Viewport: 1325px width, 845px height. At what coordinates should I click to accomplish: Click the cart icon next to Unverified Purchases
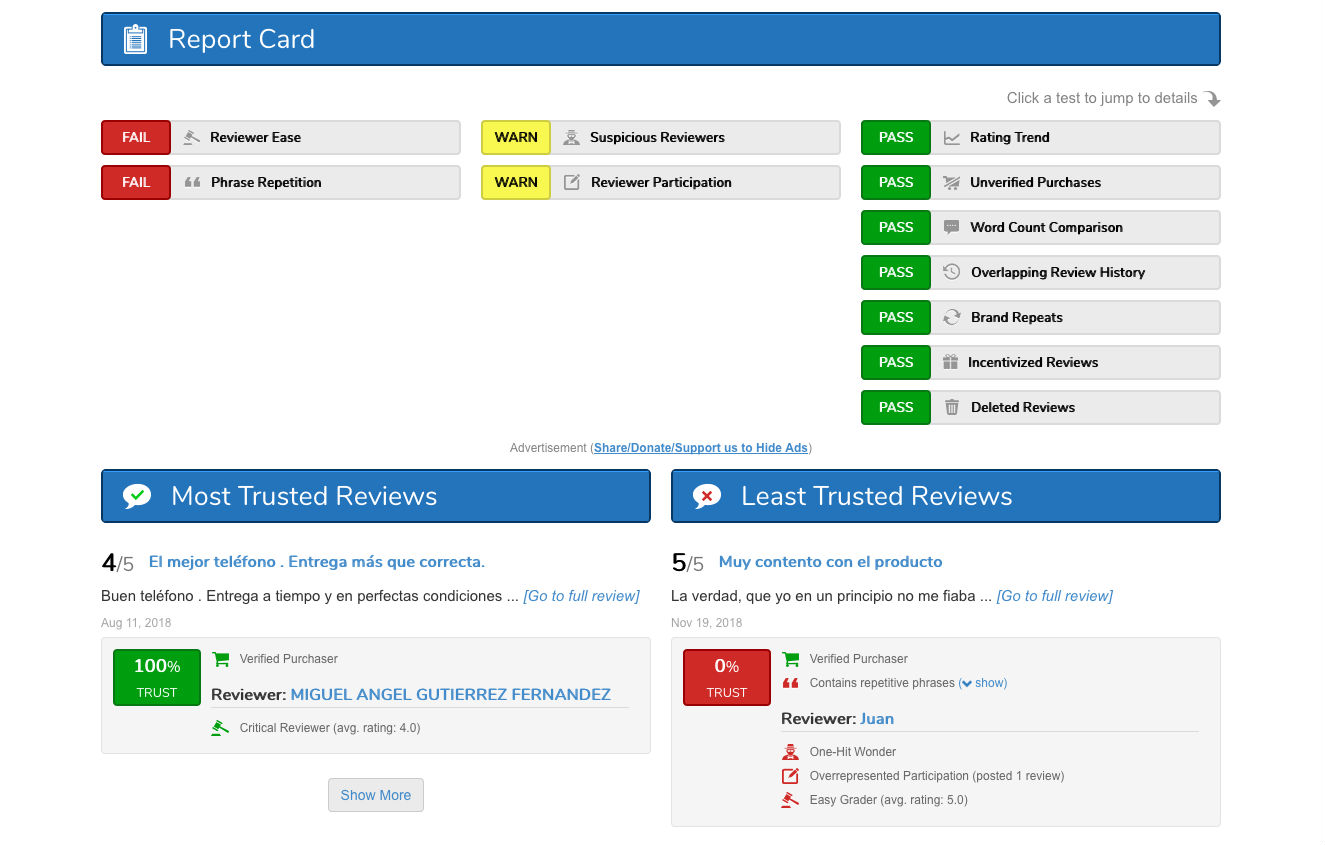(x=951, y=183)
